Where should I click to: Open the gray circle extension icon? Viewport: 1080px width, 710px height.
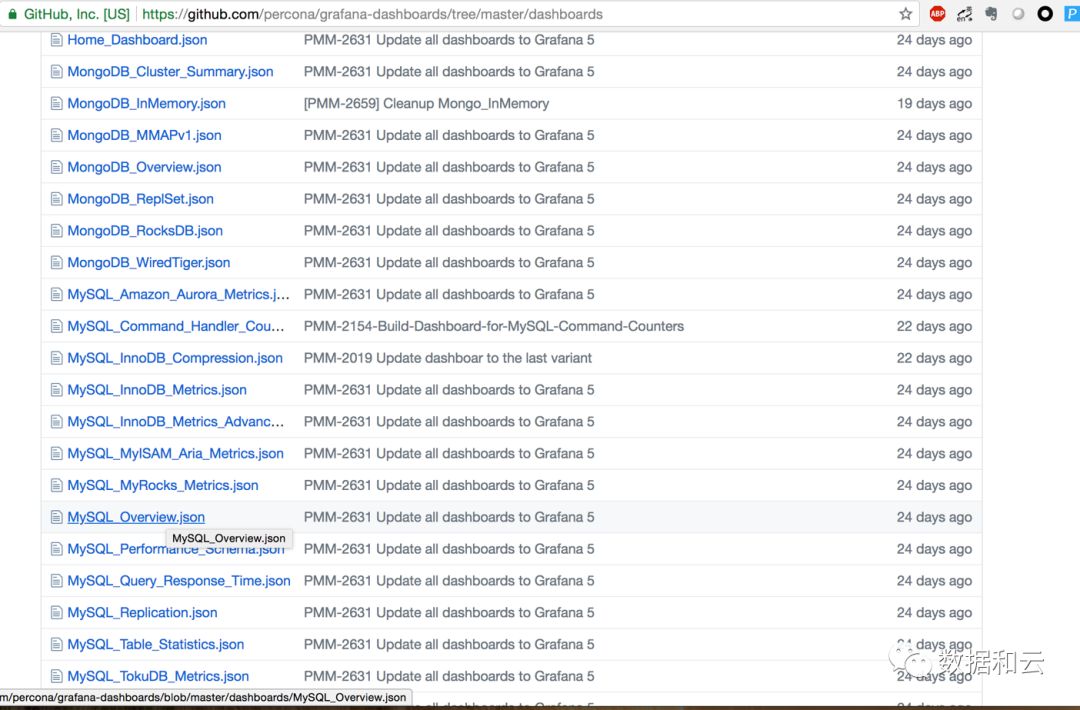1018,14
